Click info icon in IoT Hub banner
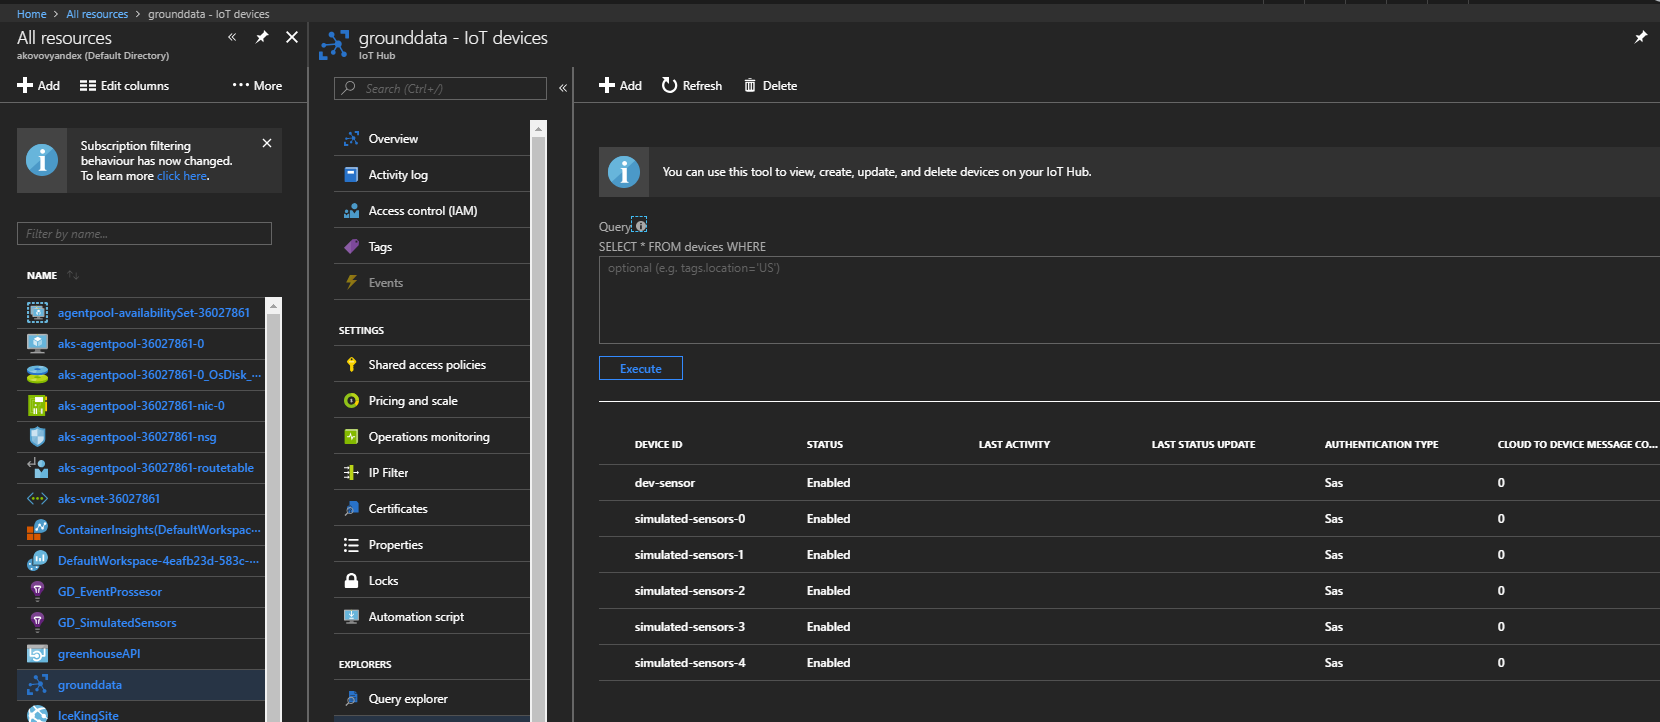Screen dimensions: 1660x722 [624, 172]
